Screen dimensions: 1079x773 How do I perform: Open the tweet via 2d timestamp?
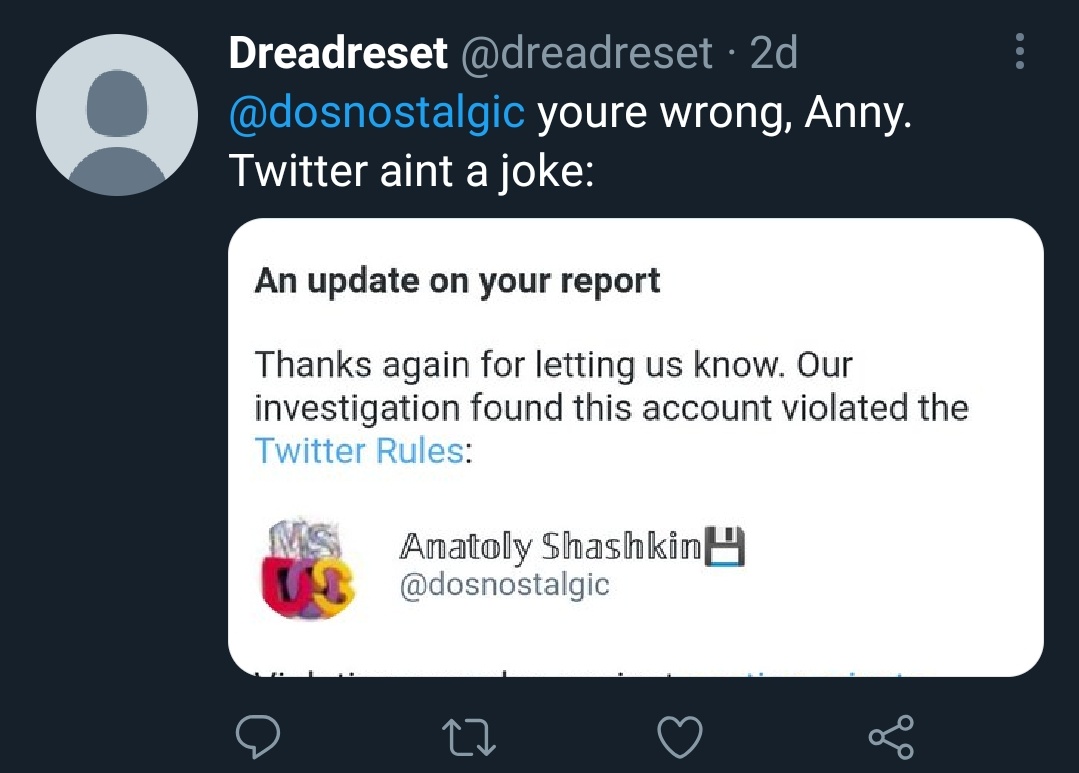point(773,52)
